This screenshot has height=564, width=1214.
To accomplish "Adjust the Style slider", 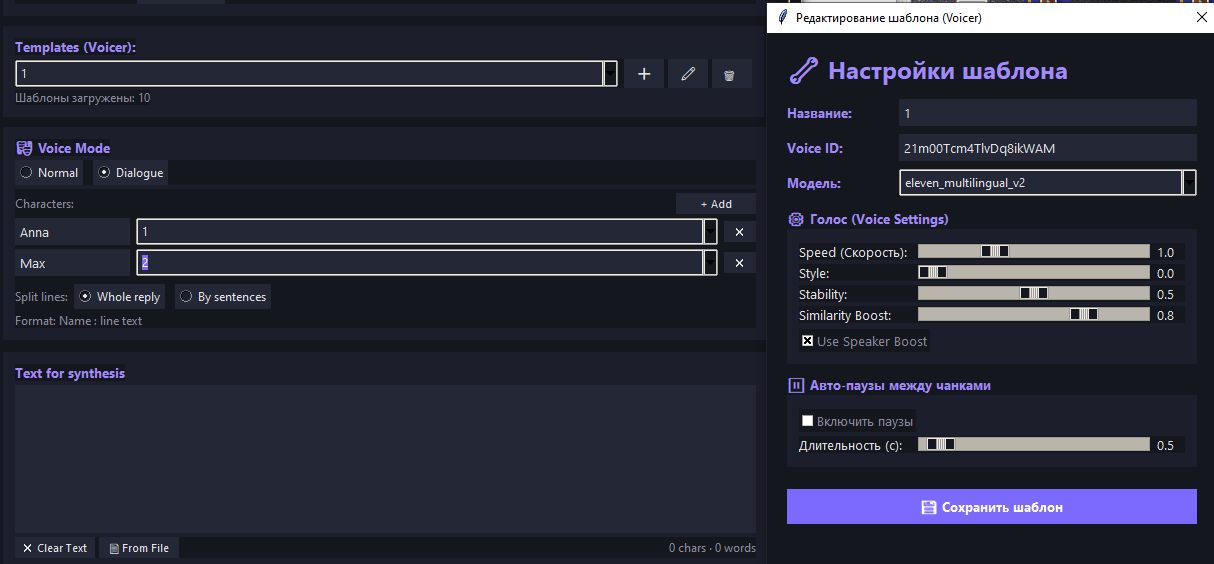I will point(1034,273).
